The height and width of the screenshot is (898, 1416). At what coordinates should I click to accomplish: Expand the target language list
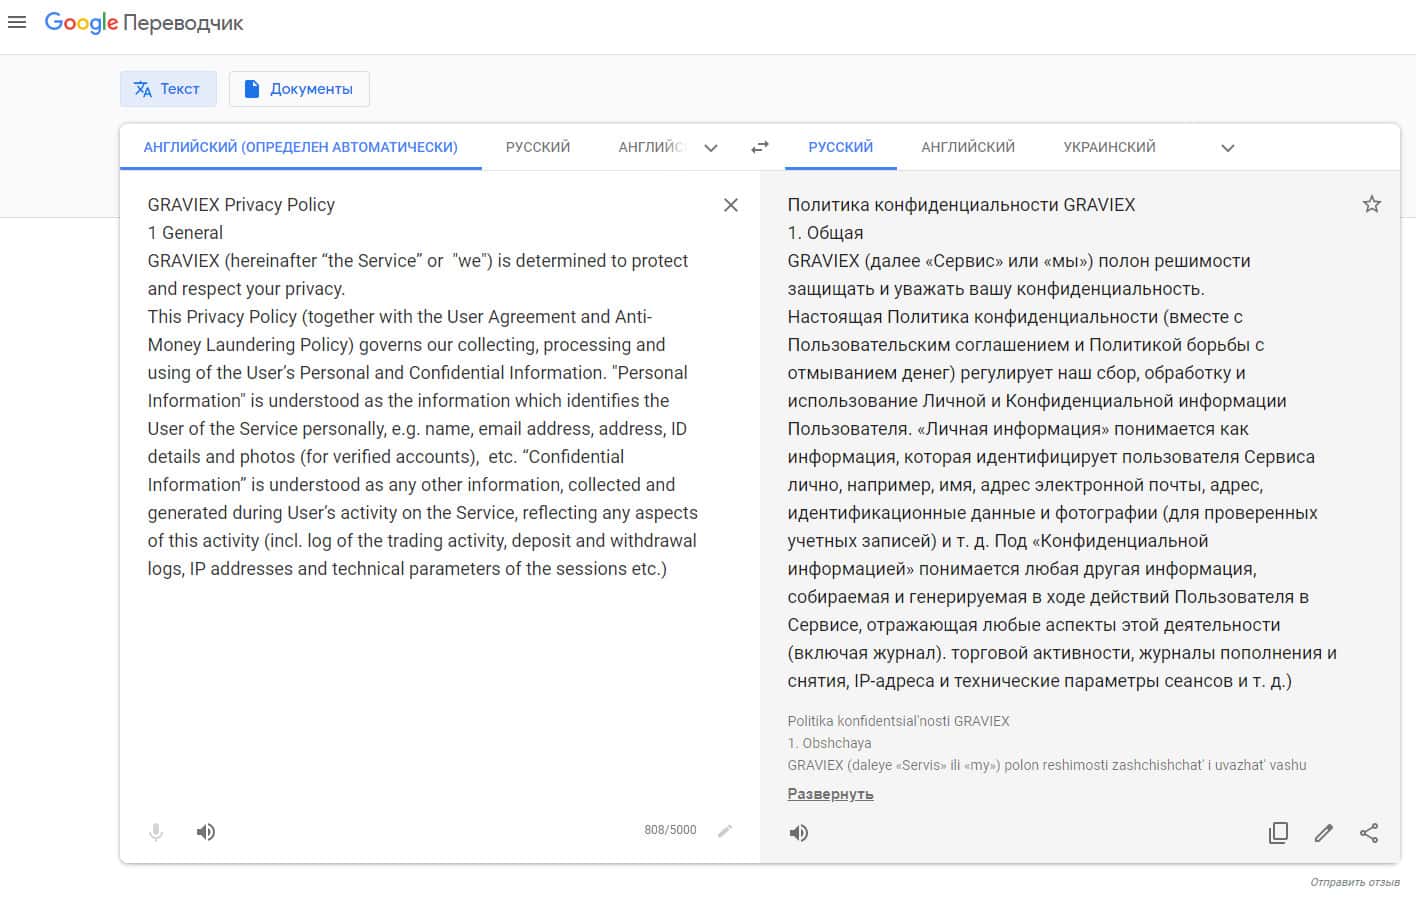(1228, 148)
